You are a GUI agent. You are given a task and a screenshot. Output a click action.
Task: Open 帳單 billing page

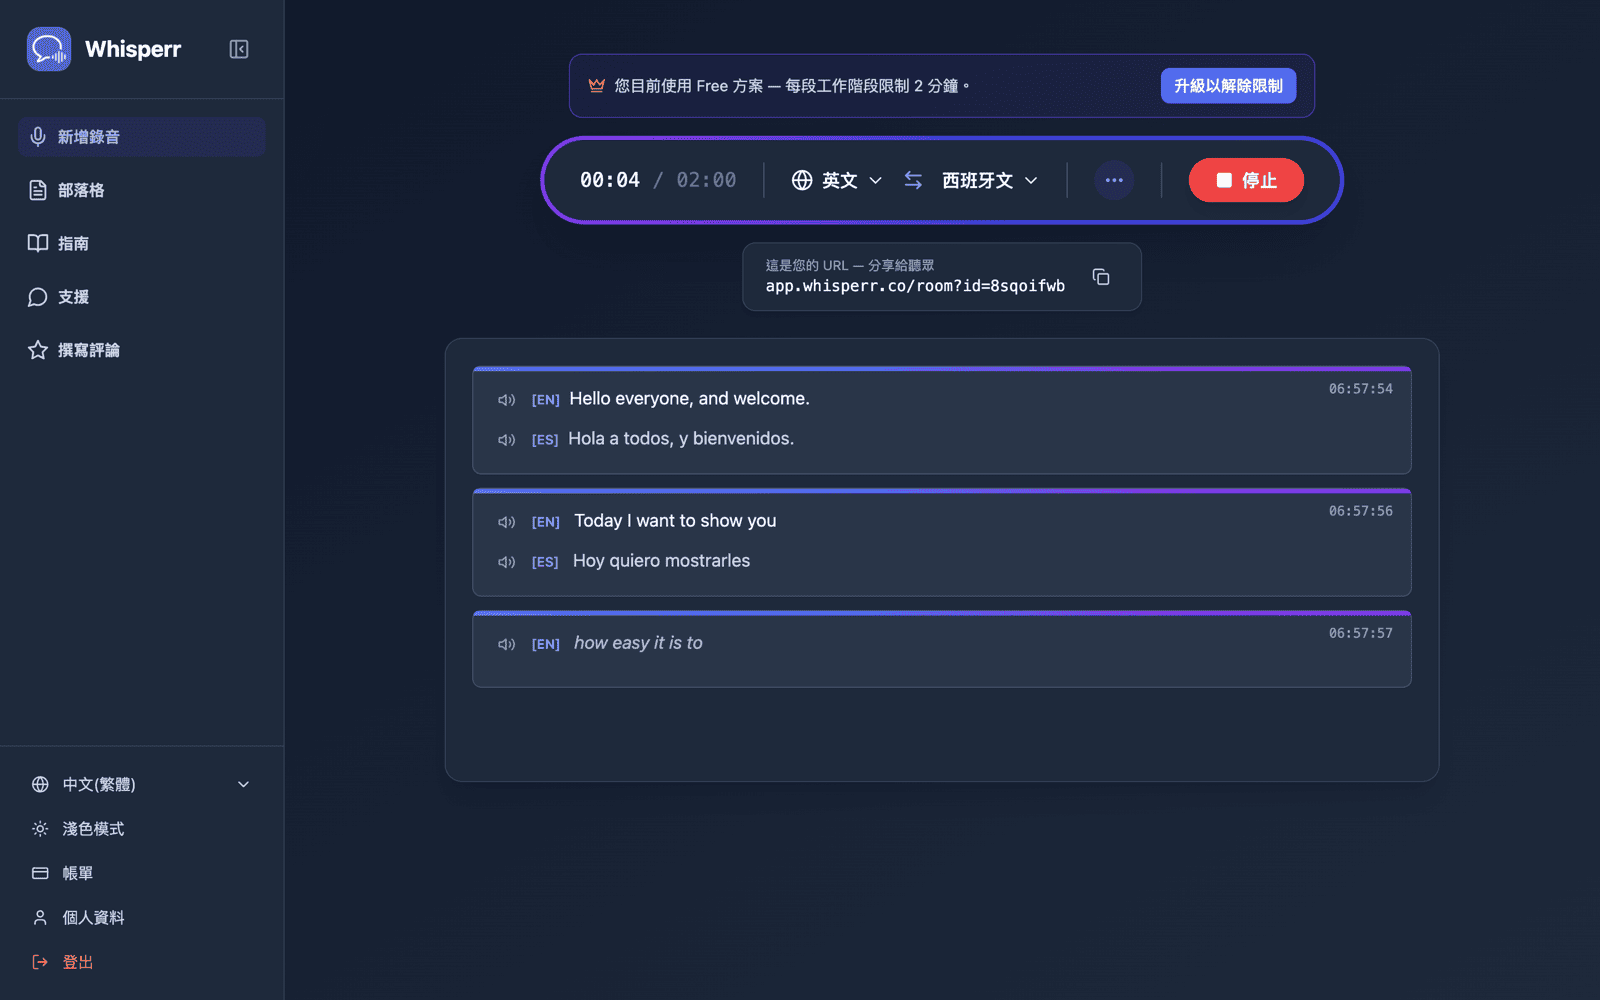(x=141, y=873)
